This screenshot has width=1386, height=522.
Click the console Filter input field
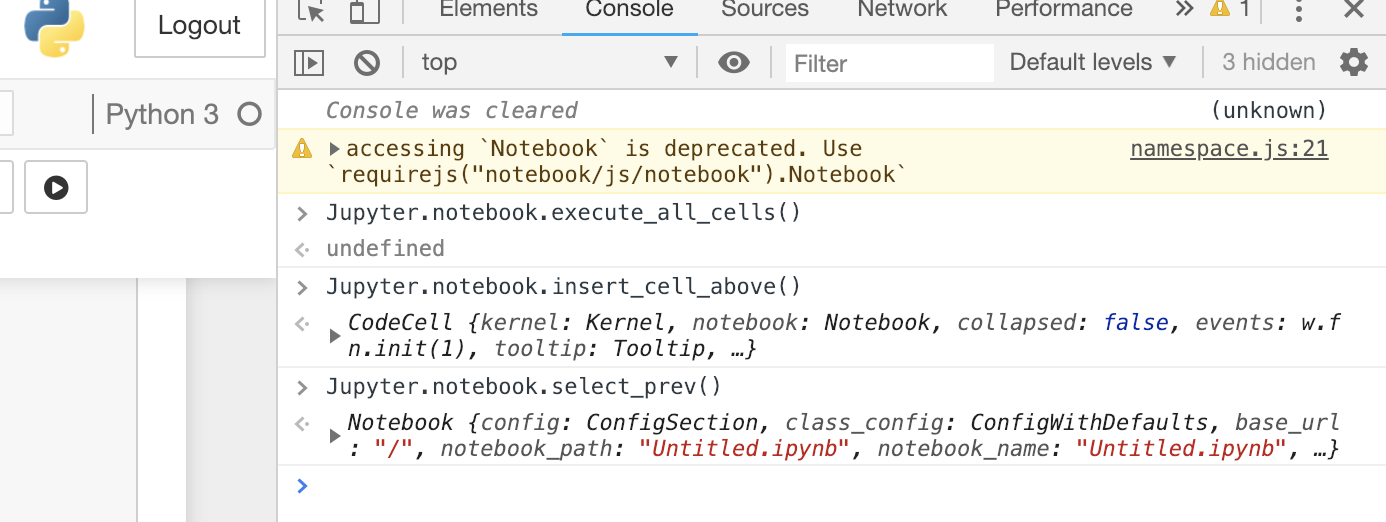(889, 63)
